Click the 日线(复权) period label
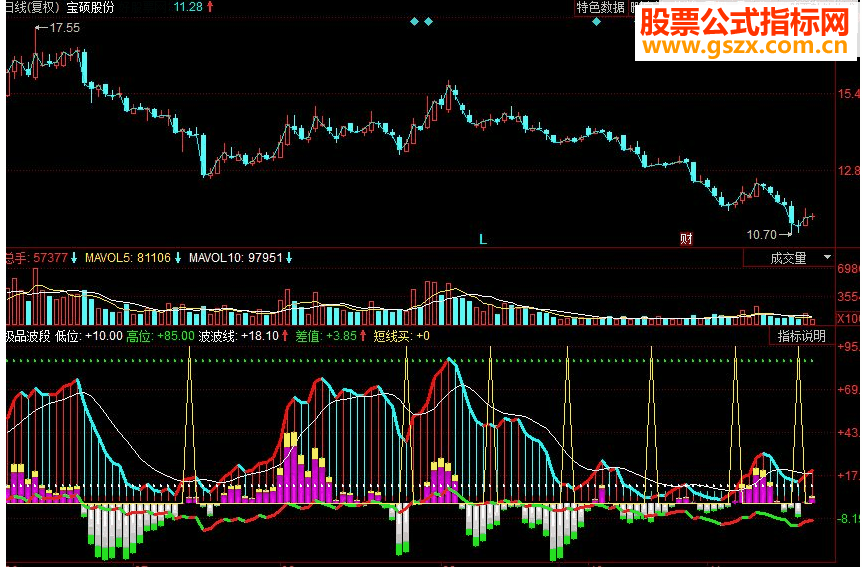 33,7
